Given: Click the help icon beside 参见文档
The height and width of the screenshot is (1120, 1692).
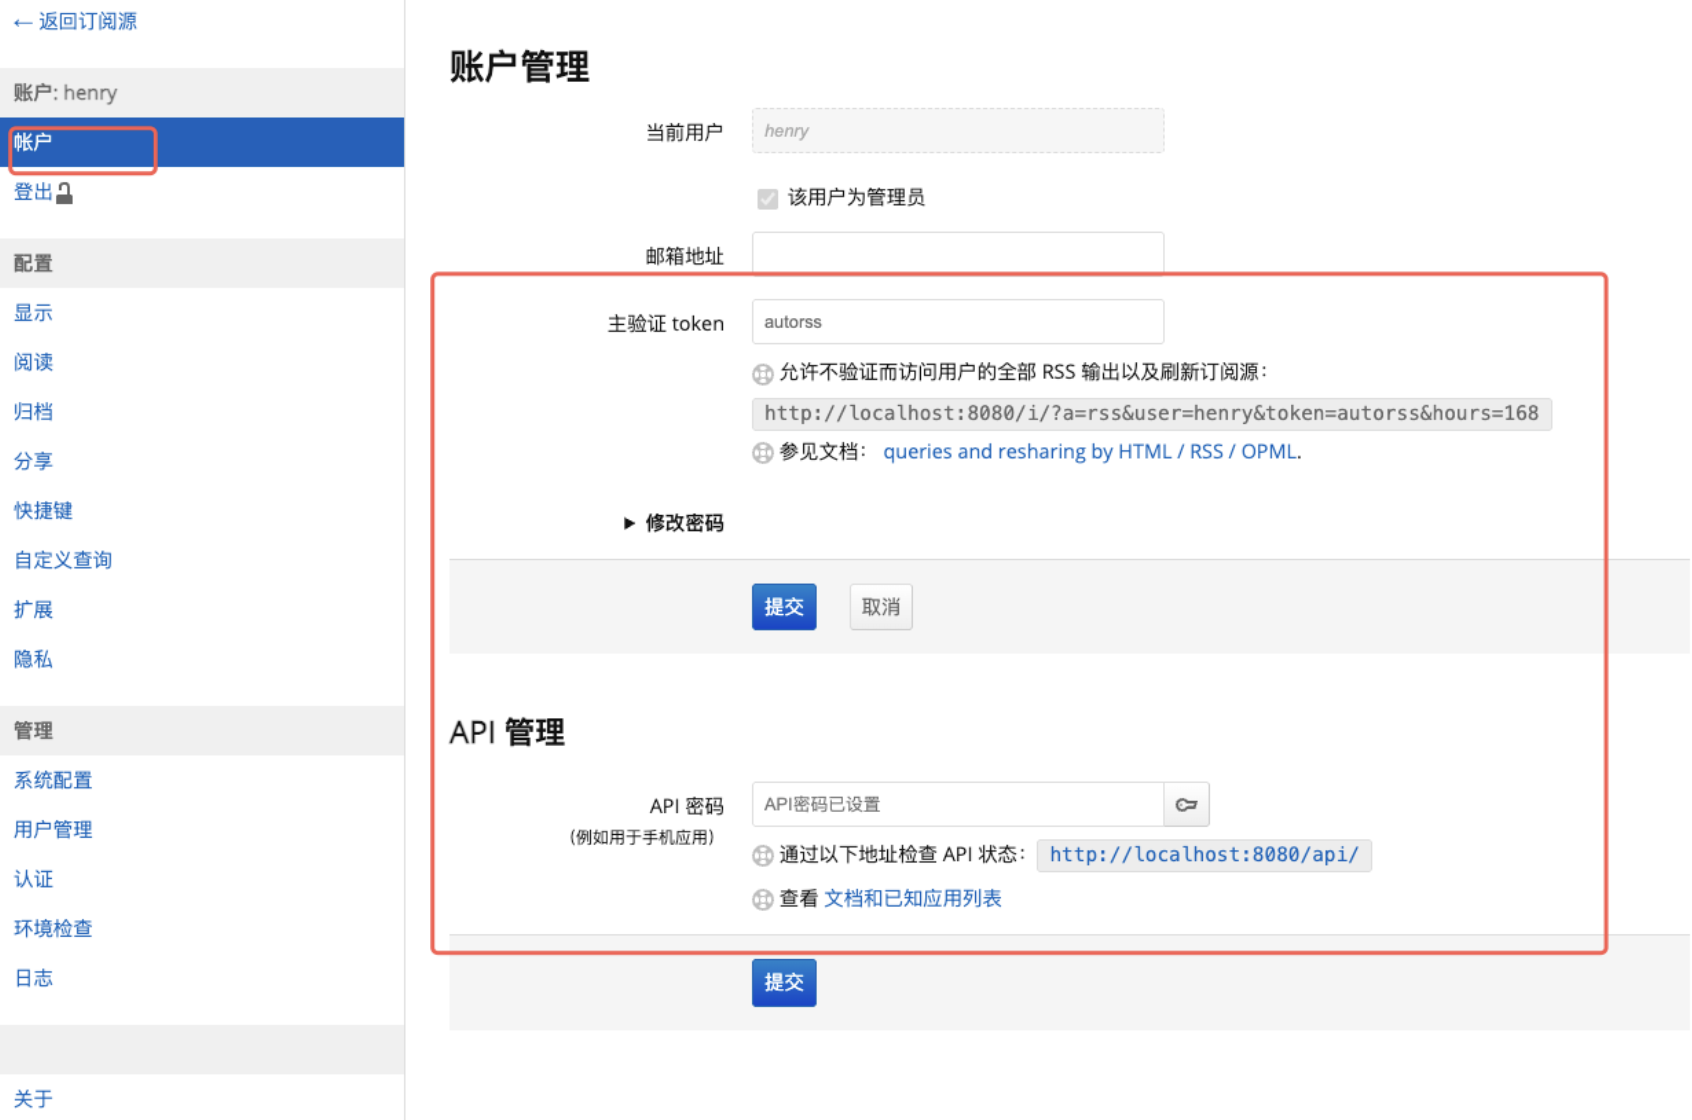Looking at the screenshot, I should pyautogui.click(x=763, y=453).
